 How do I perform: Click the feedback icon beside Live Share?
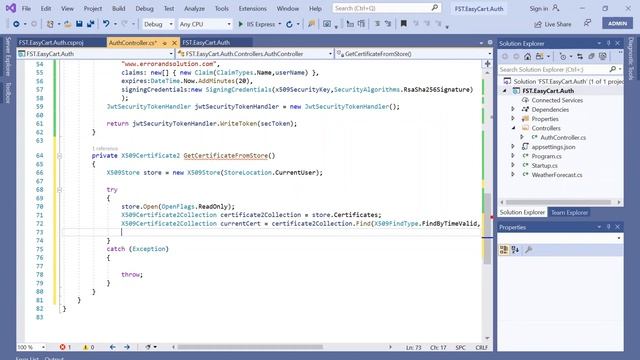tap(587, 23)
